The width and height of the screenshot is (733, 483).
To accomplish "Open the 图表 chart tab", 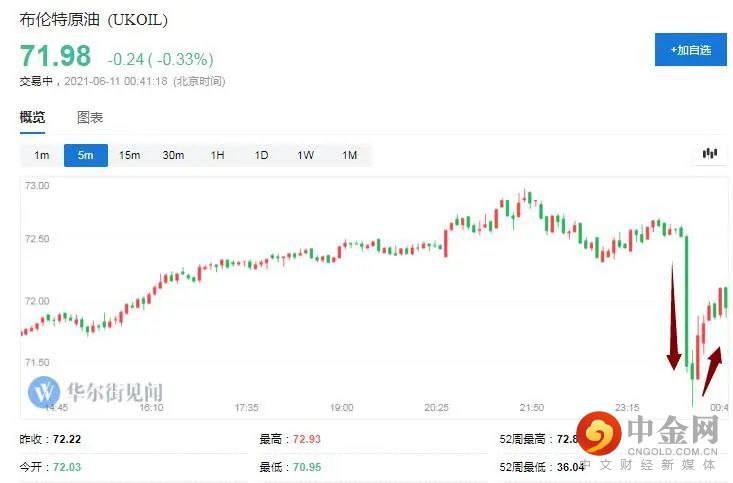I will [90, 117].
